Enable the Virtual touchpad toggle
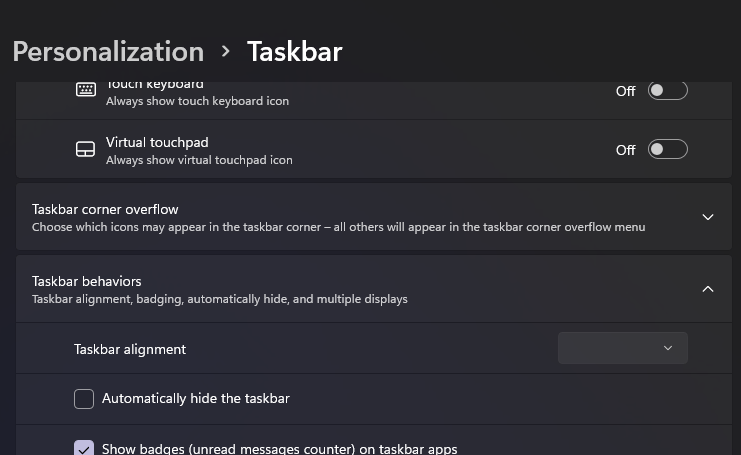 click(x=668, y=150)
